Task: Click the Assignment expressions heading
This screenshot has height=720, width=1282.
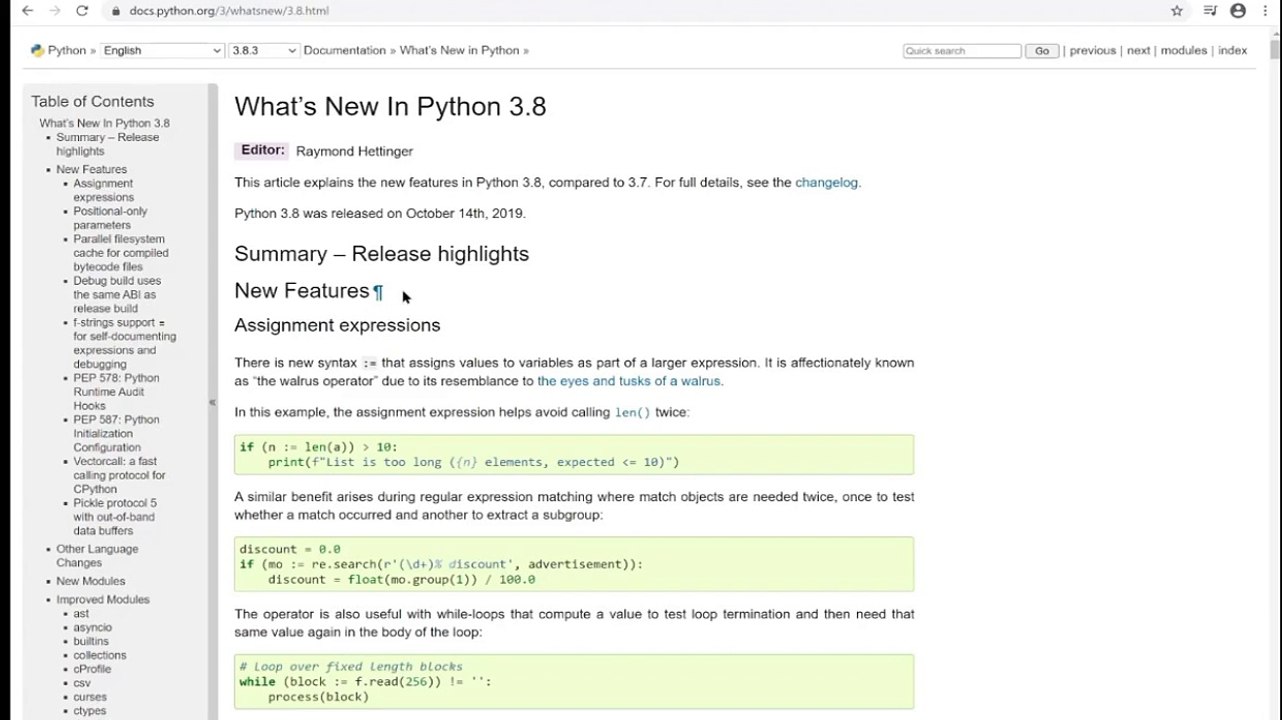Action: pos(337,325)
